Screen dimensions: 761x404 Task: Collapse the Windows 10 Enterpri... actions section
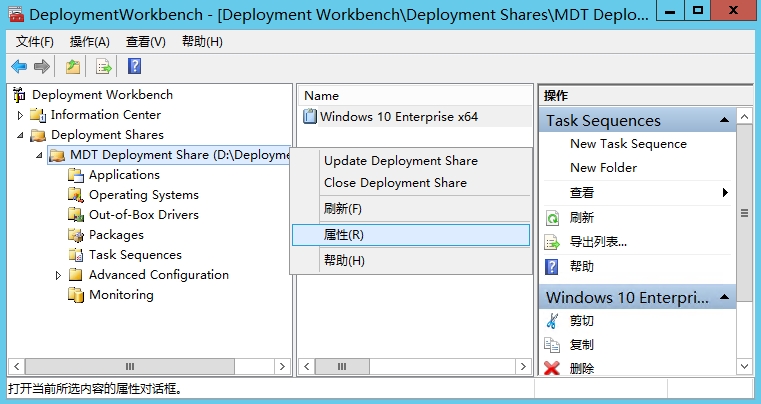coord(725,297)
